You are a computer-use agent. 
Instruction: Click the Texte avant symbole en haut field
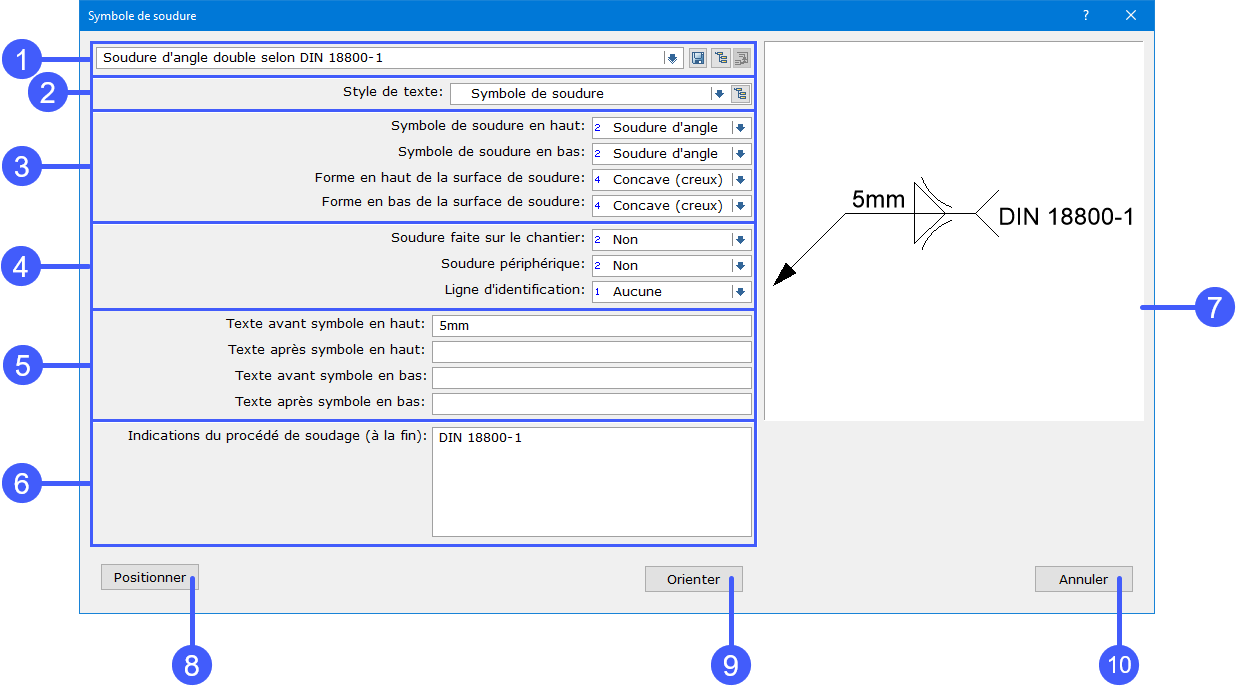(x=591, y=326)
